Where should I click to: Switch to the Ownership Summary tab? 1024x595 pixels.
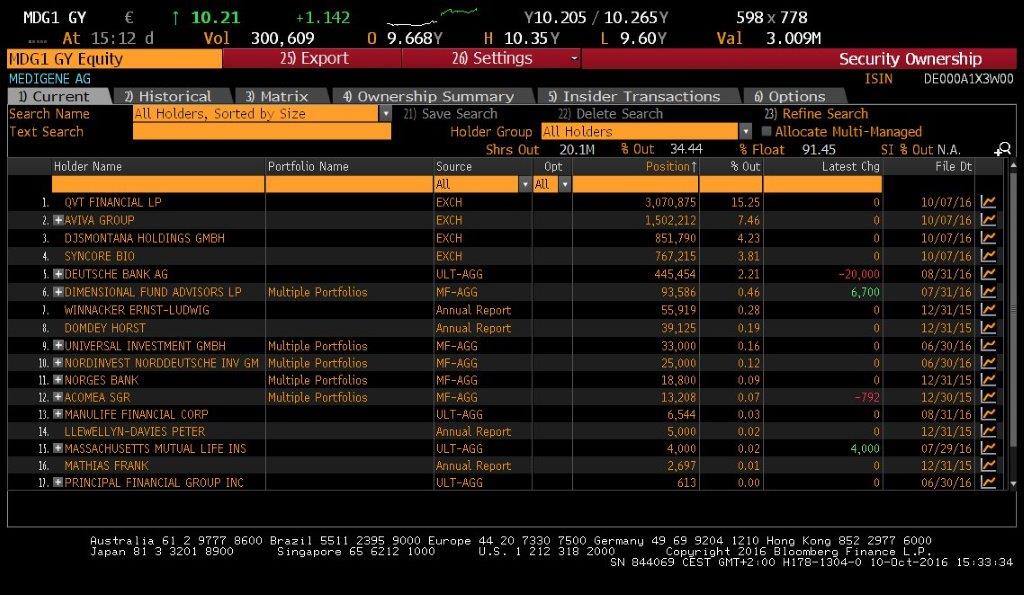[x=433, y=96]
